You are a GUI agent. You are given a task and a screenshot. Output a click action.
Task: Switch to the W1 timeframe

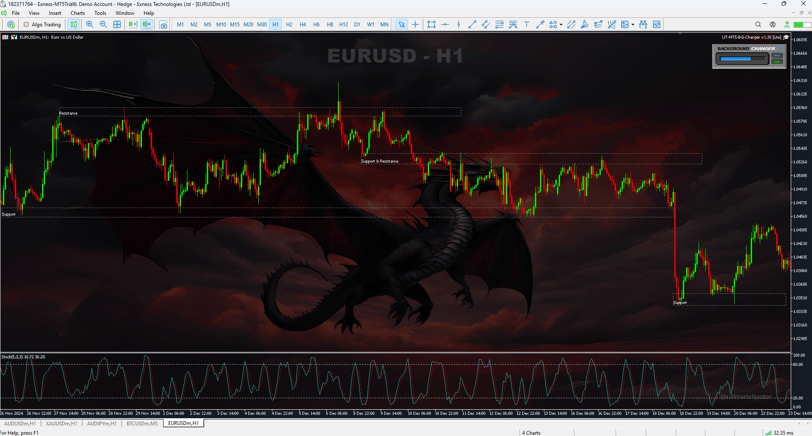[370, 24]
